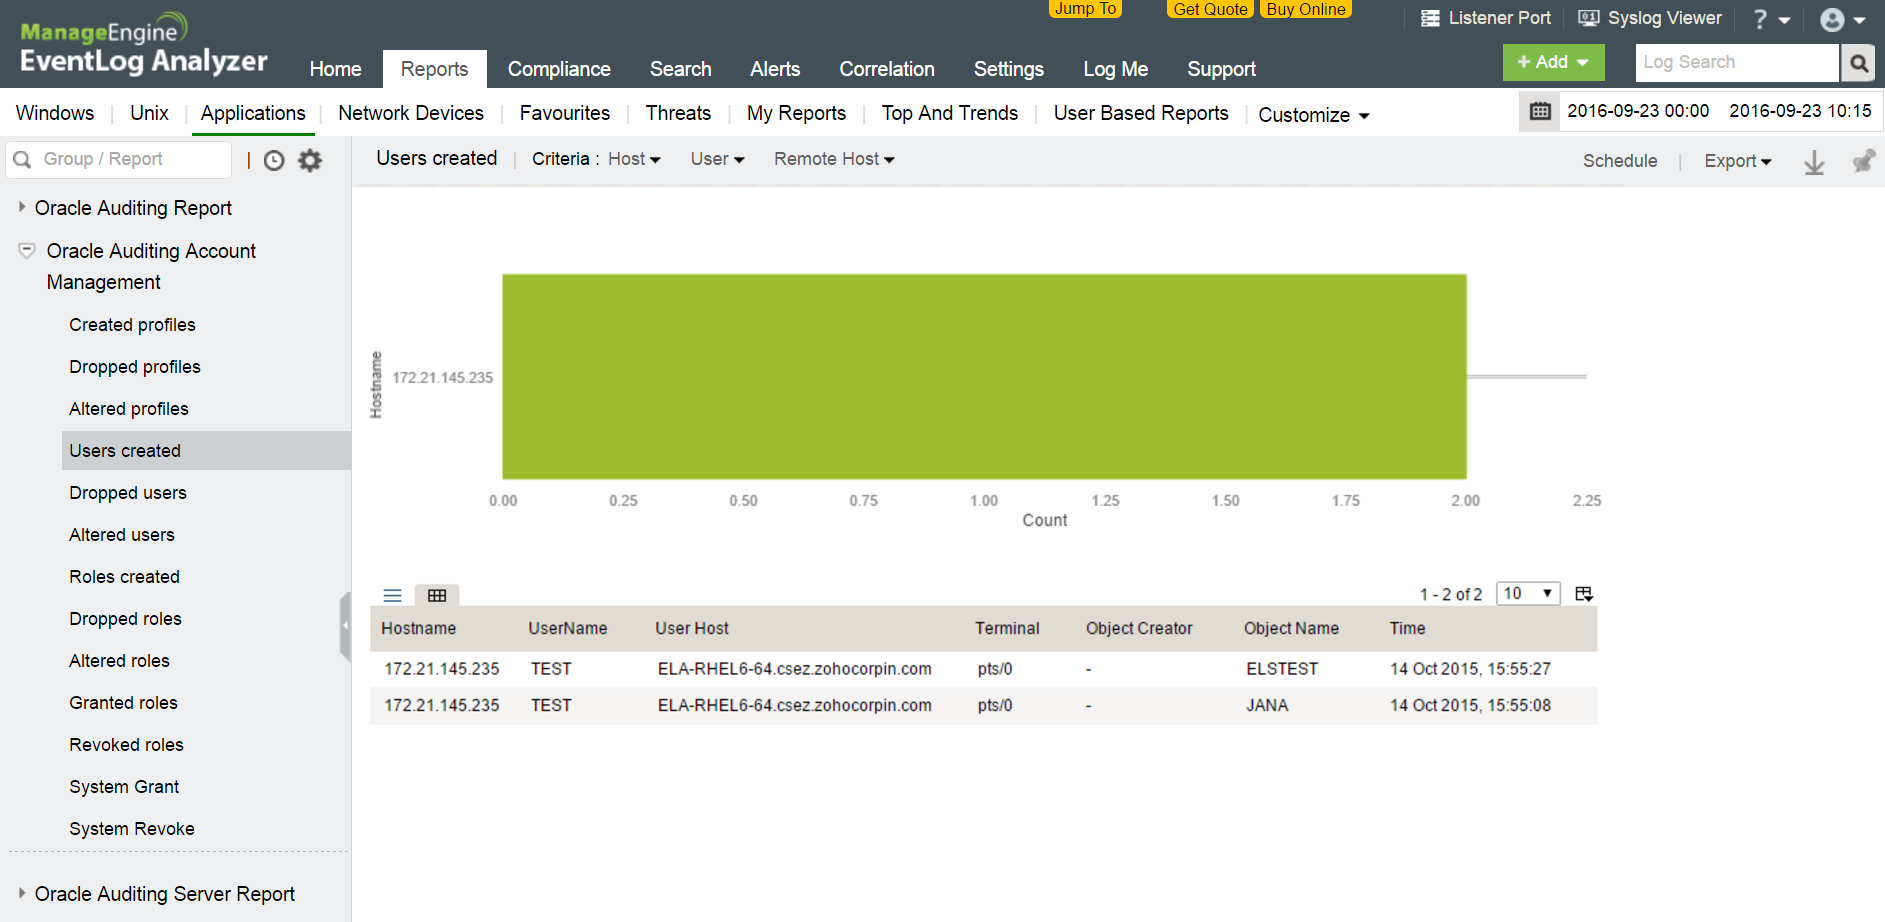Sort table by the Time column header
This screenshot has width=1885, height=922.
point(1407,628)
